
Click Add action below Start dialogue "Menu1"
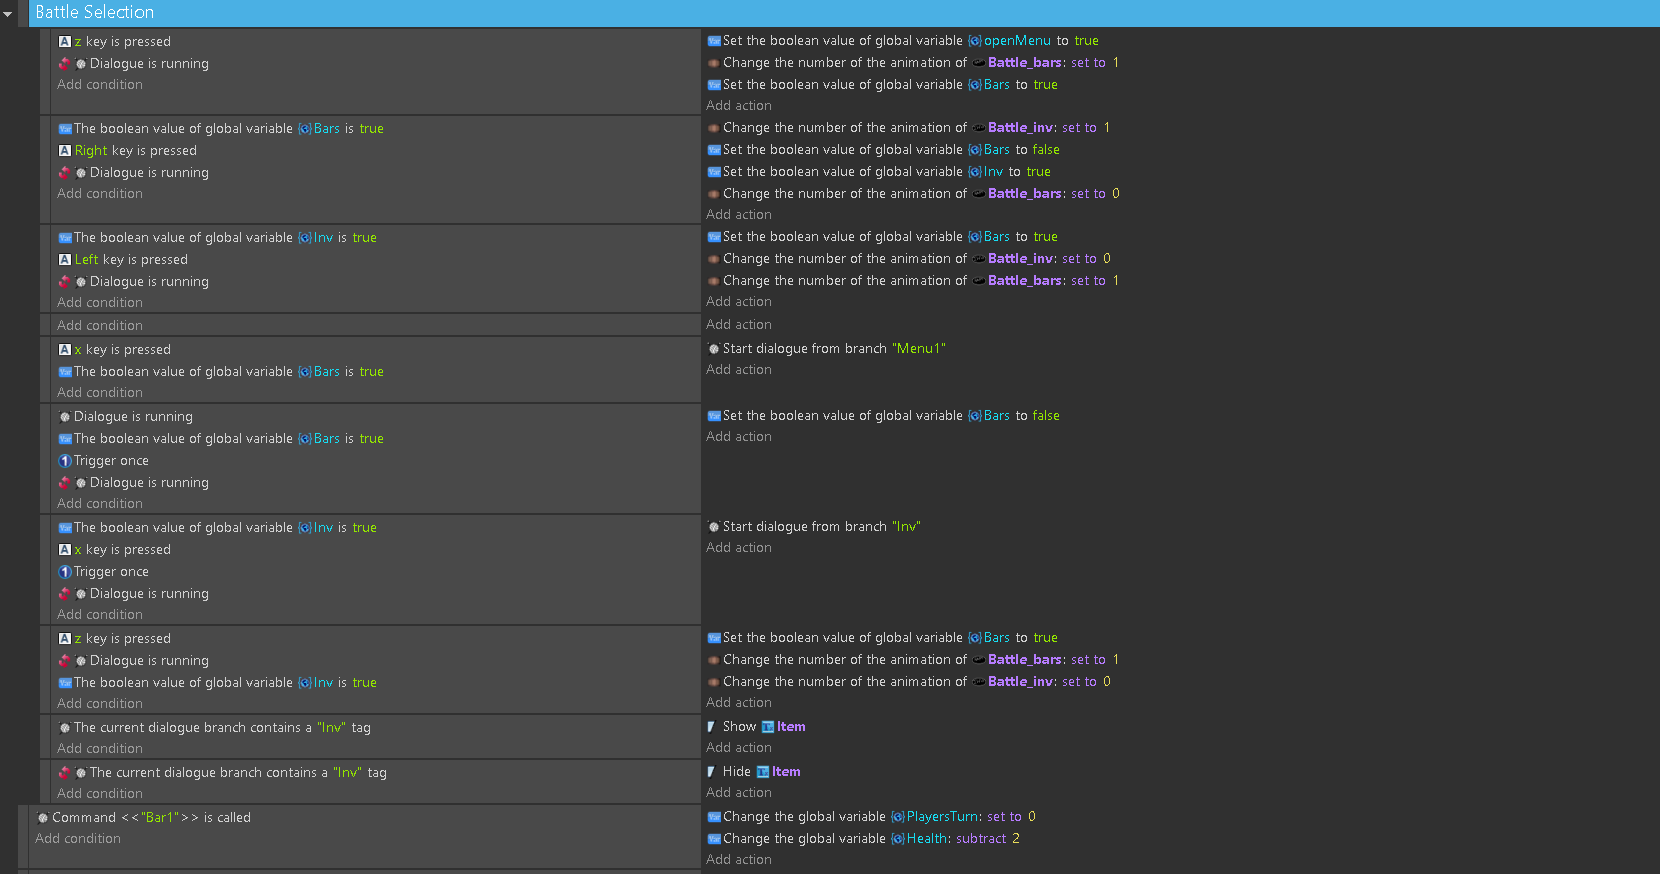click(739, 370)
